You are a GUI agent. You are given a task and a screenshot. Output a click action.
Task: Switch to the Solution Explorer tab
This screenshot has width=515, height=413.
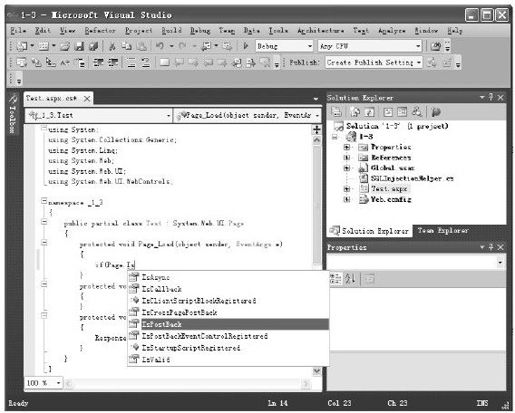(x=369, y=231)
